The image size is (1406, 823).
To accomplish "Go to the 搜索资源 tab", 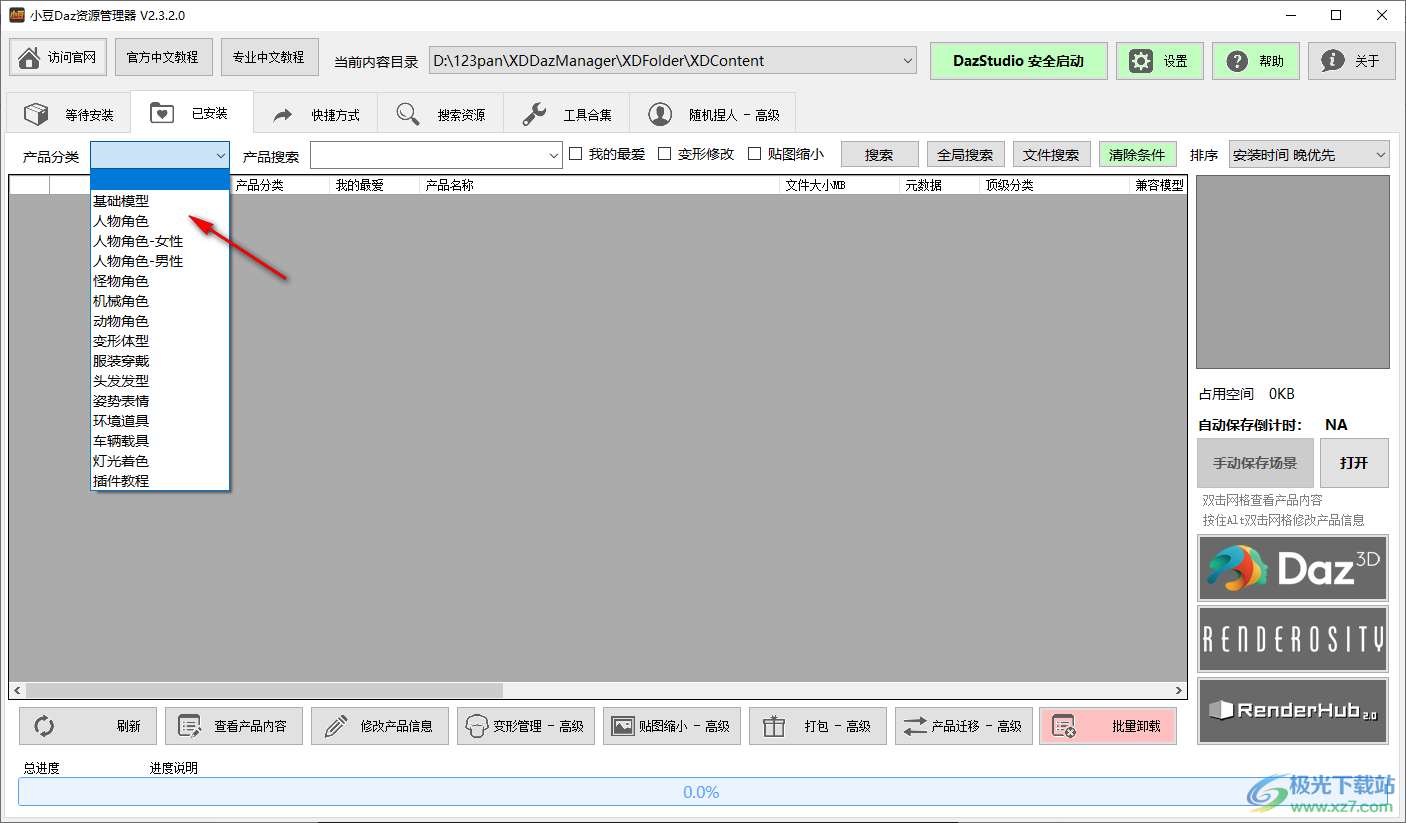I will pyautogui.click(x=440, y=114).
